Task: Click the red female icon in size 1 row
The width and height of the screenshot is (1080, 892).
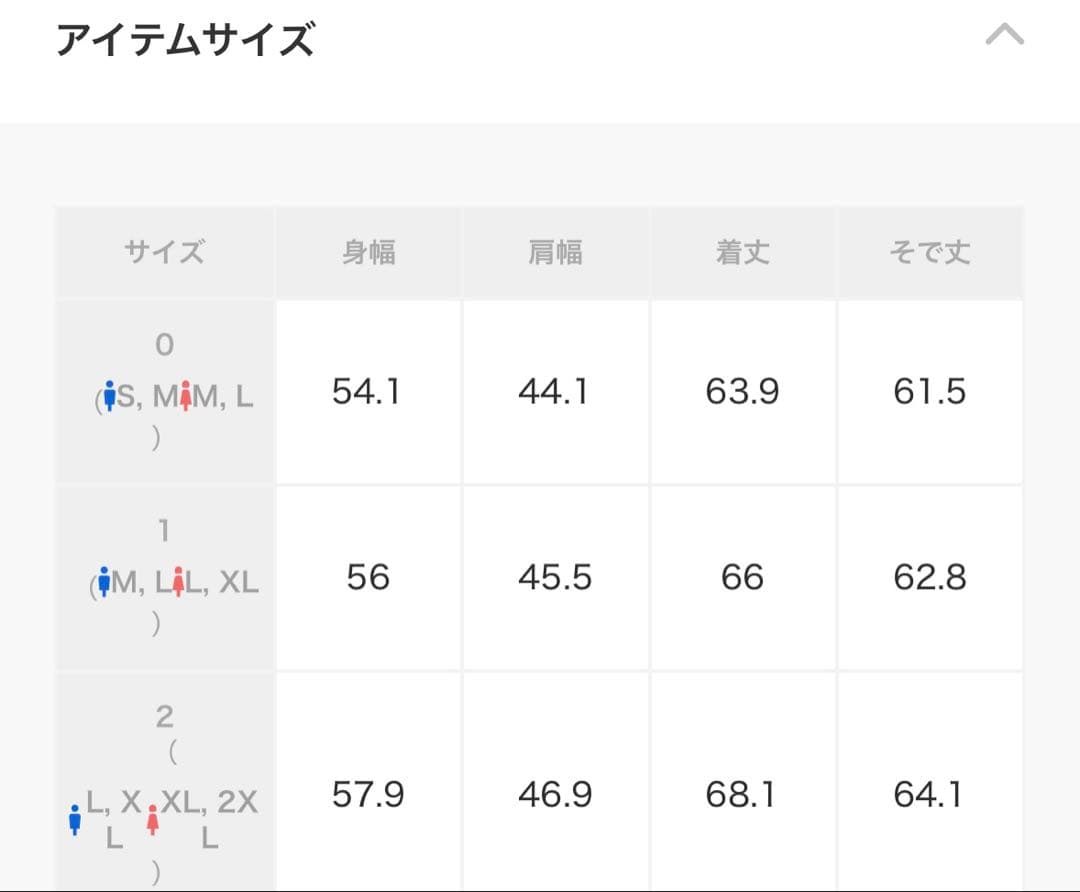Action: coord(178,581)
